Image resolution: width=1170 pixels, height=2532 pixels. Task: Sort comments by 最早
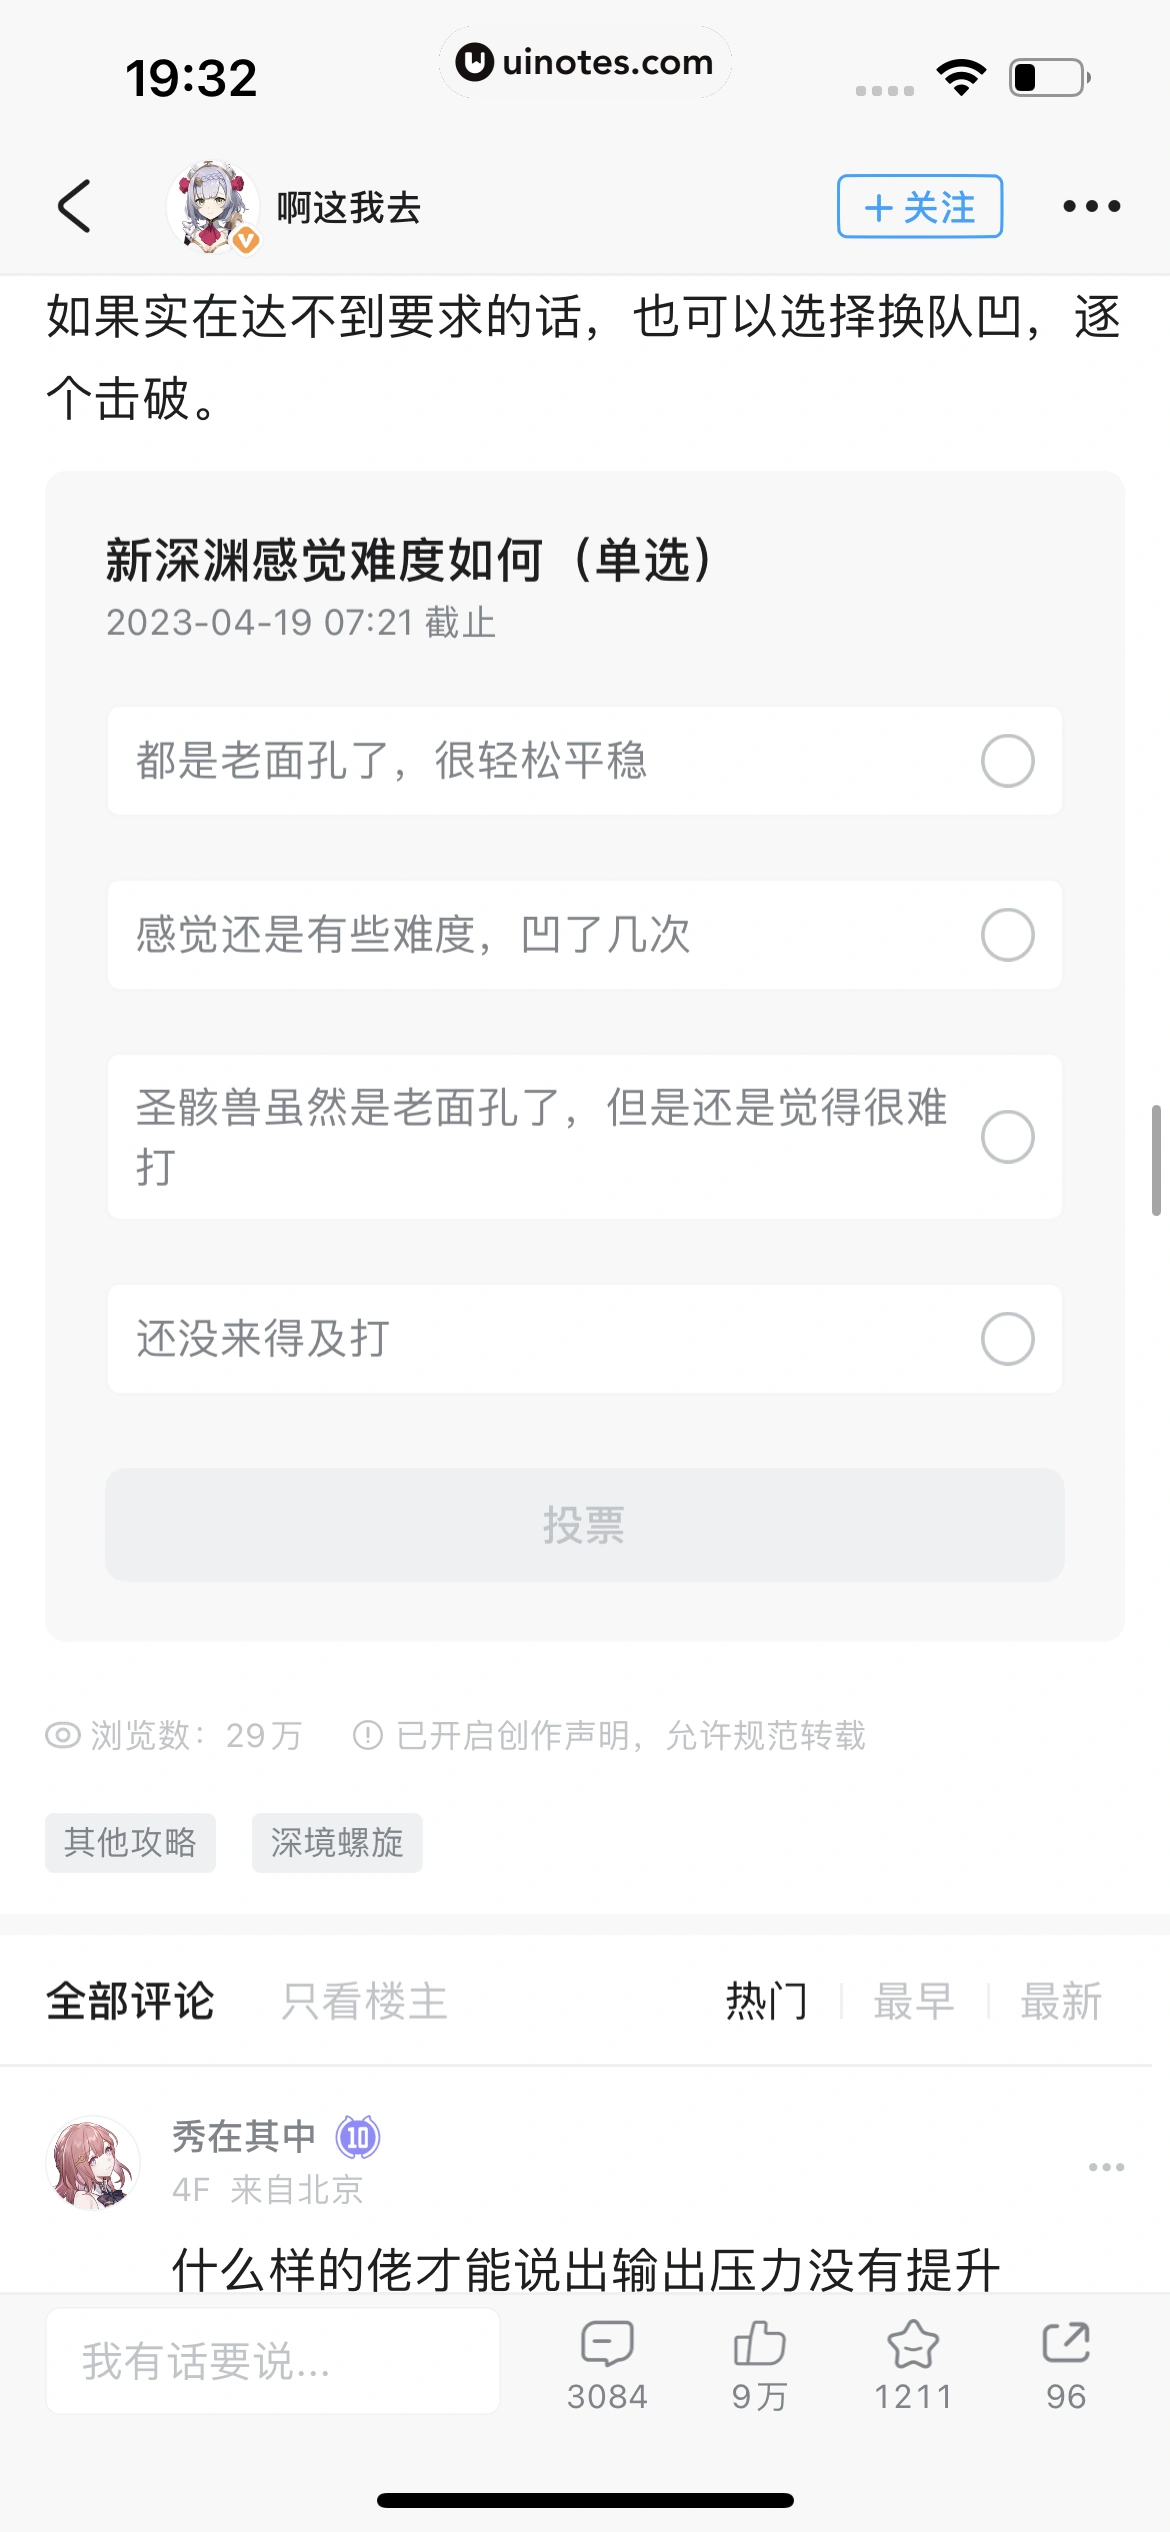(913, 2001)
